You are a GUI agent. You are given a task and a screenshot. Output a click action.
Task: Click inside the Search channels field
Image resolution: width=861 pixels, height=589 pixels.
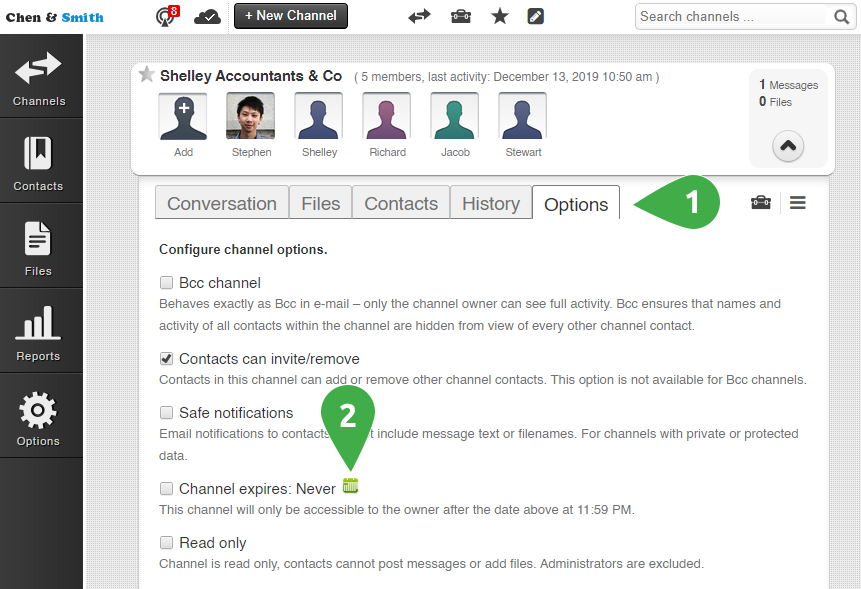point(730,16)
